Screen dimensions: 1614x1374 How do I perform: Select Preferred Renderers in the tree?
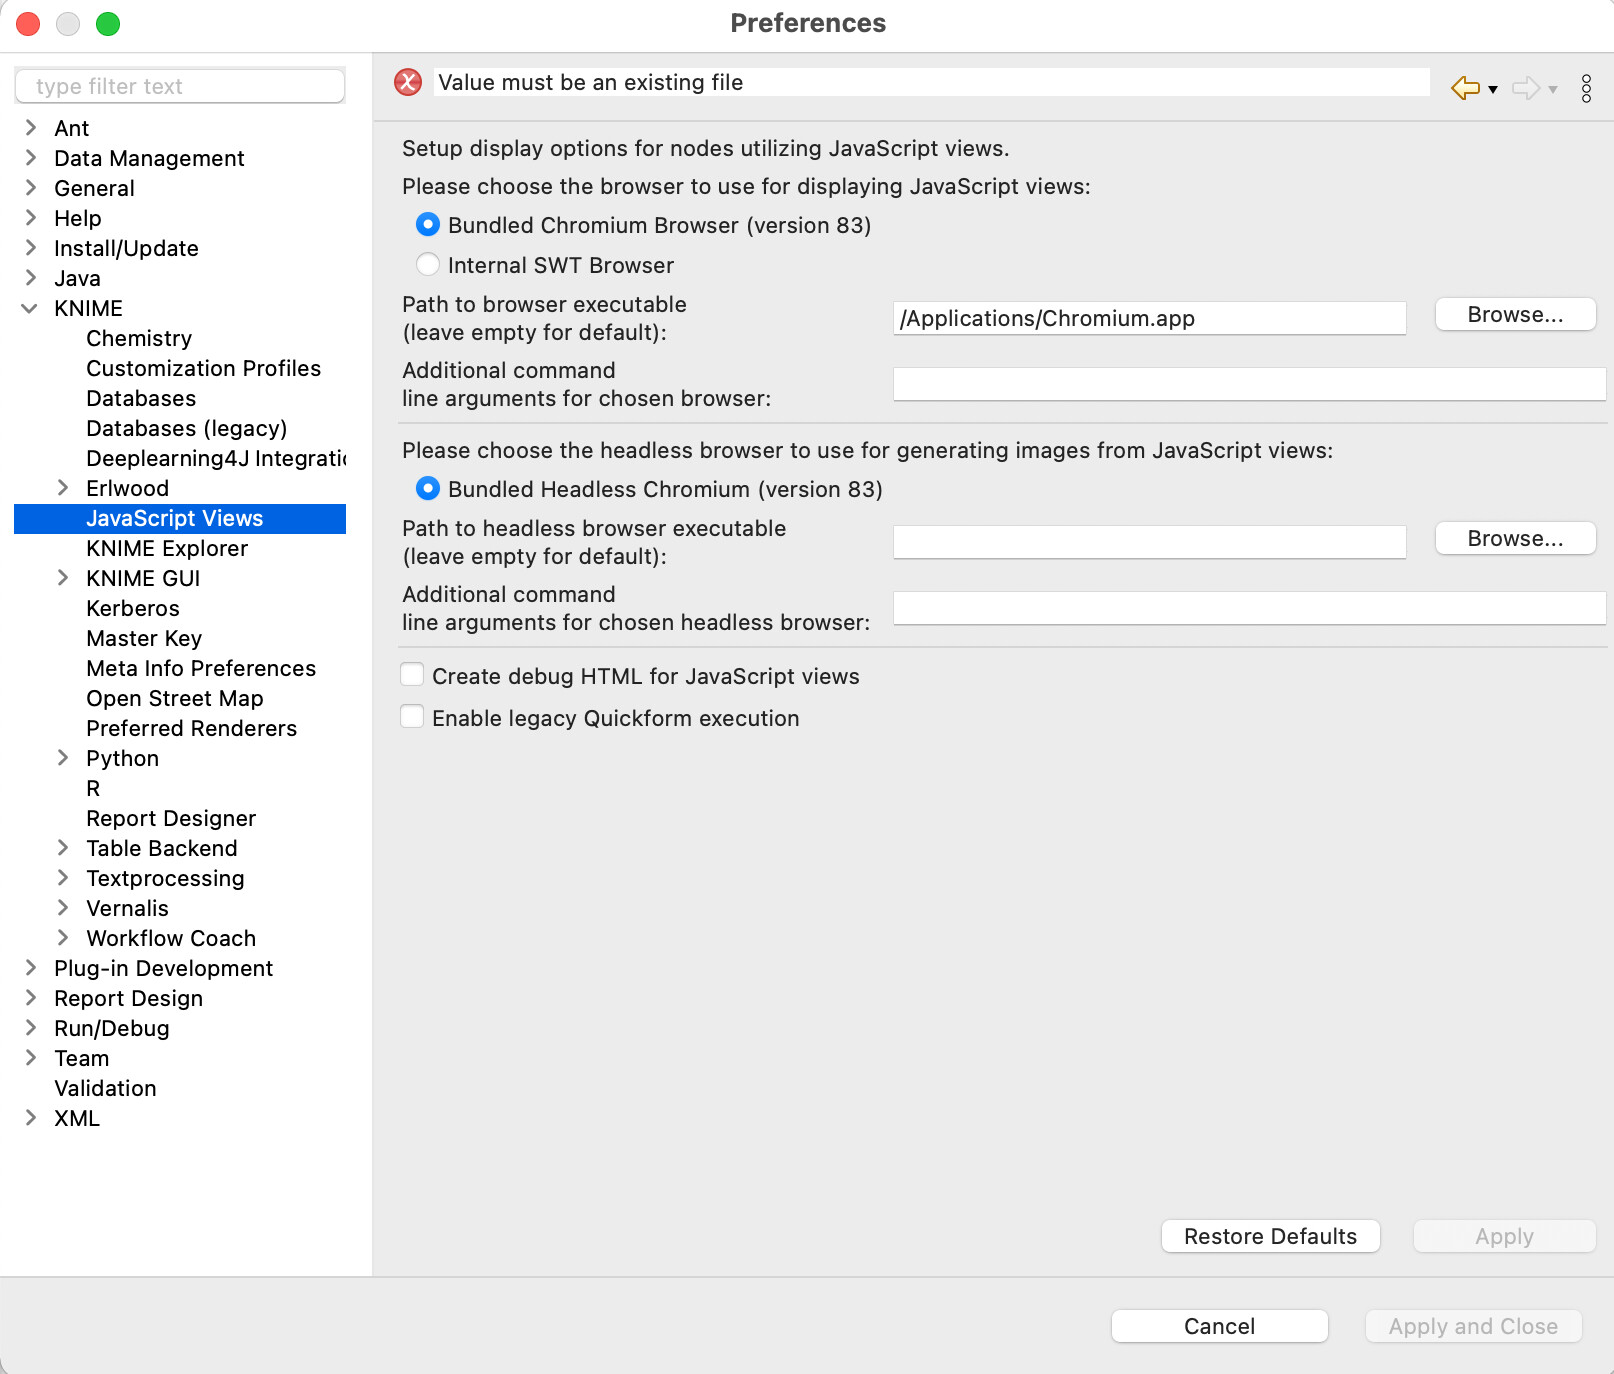191,728
